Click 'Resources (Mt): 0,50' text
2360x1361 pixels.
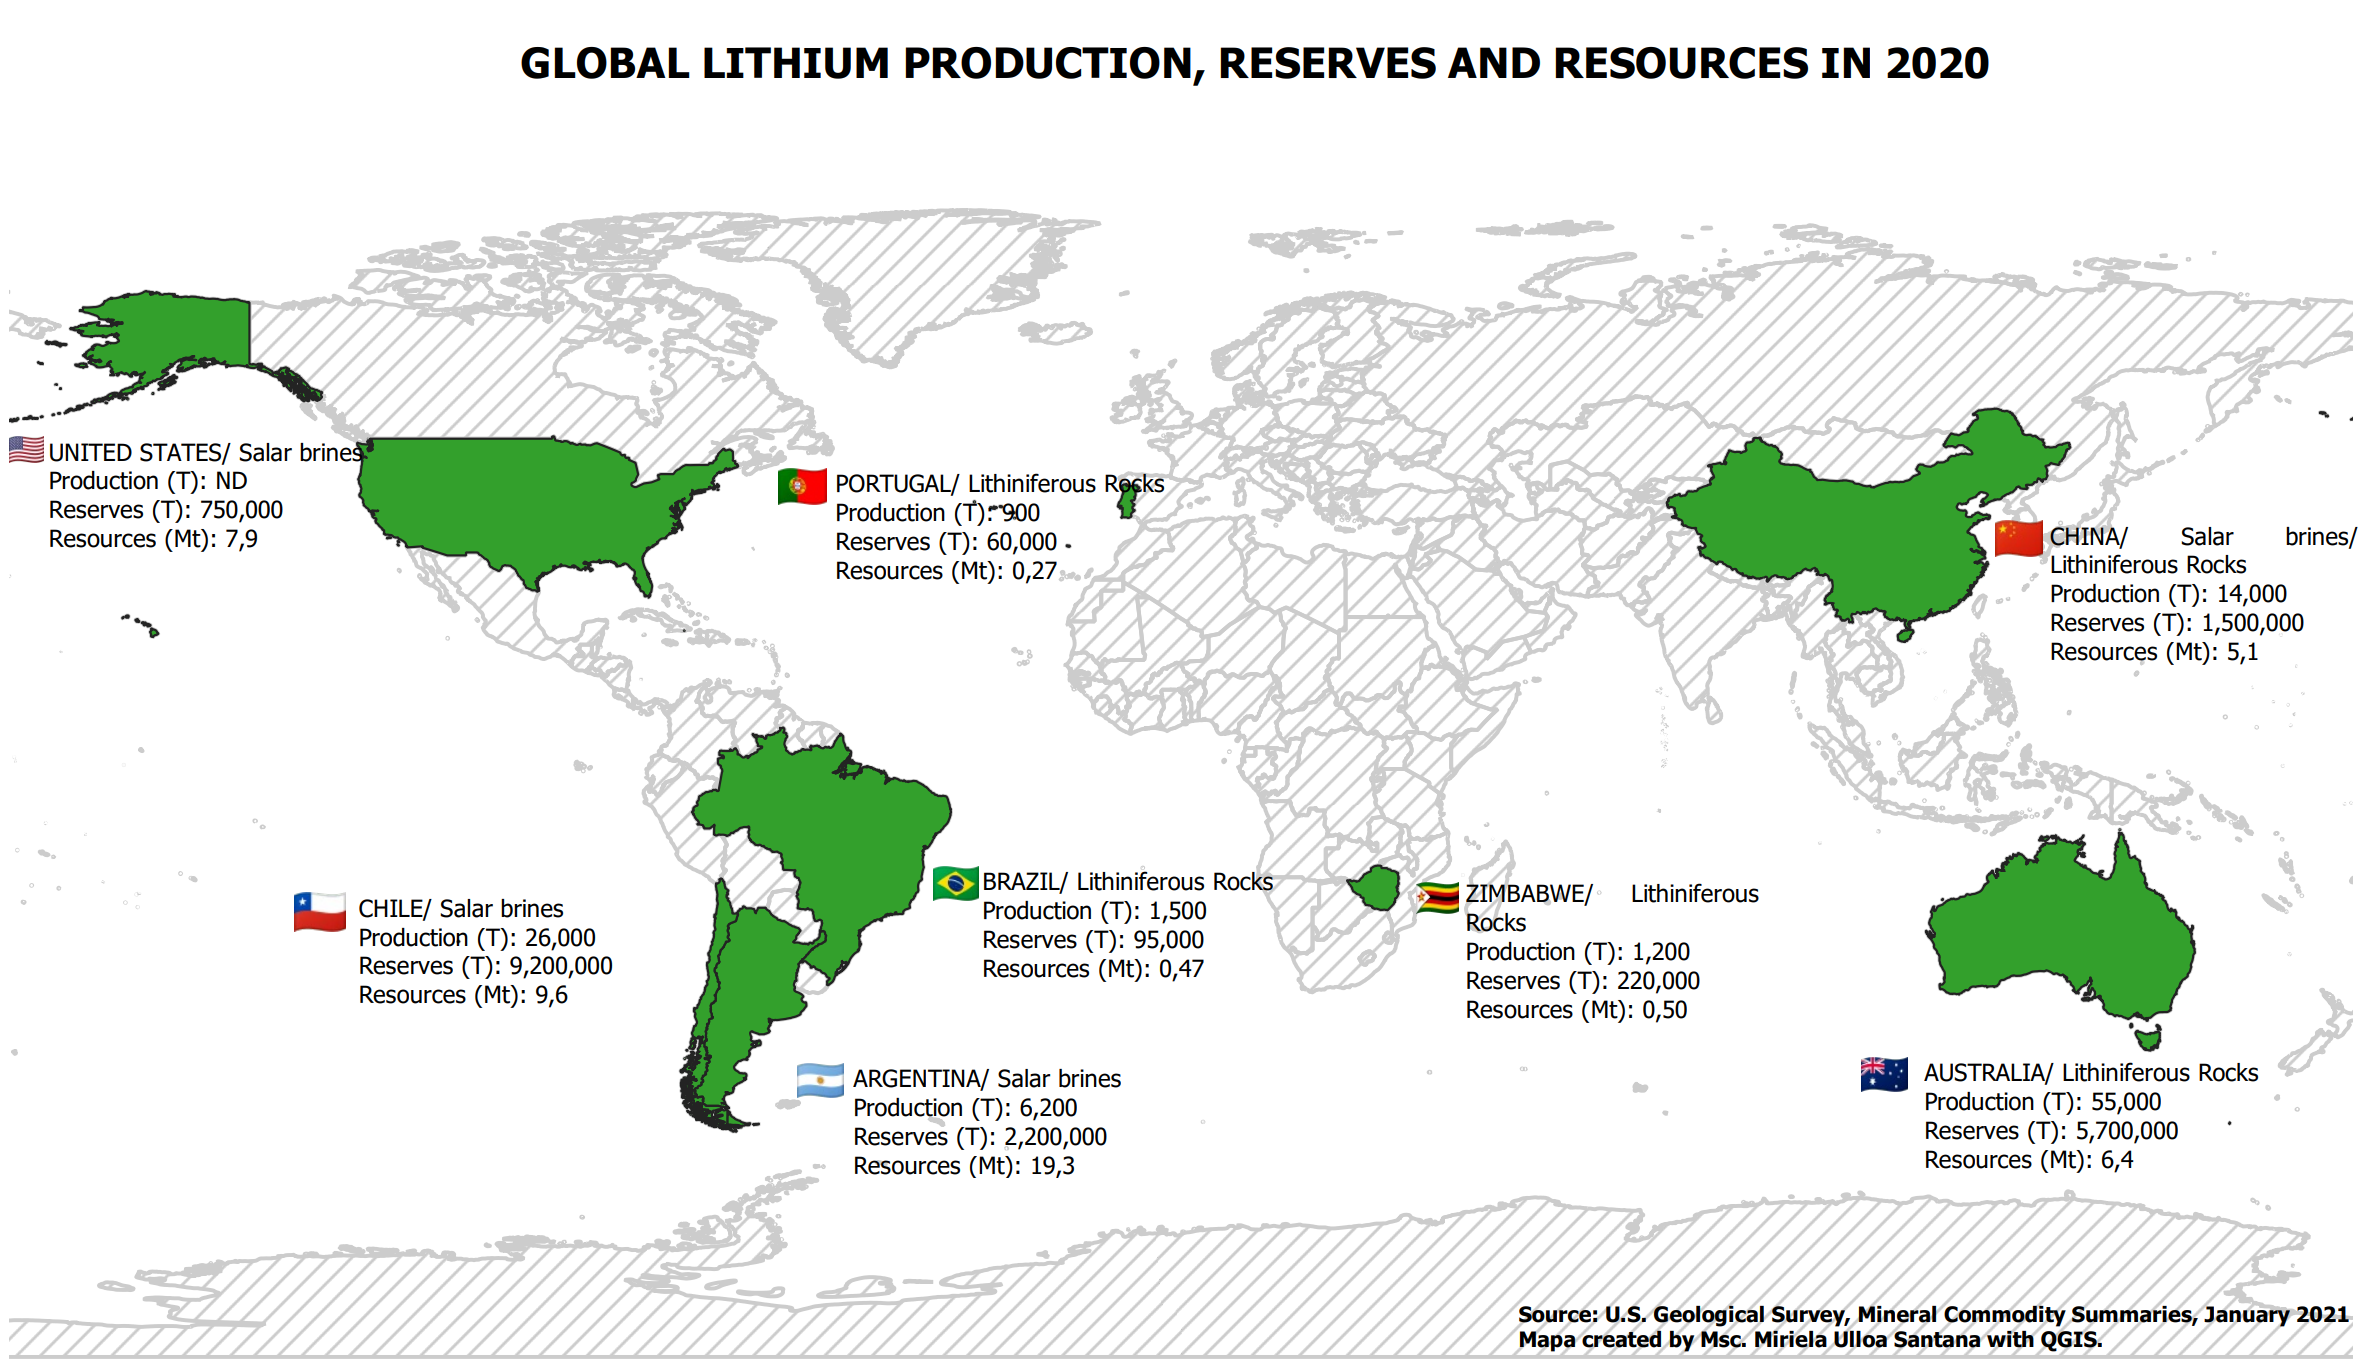[1576, 1010]
